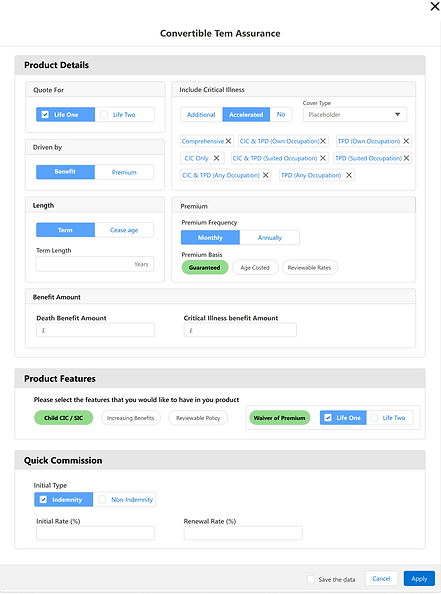
Task: Remove the Comprehensive tag with its X
Action: 228,141
